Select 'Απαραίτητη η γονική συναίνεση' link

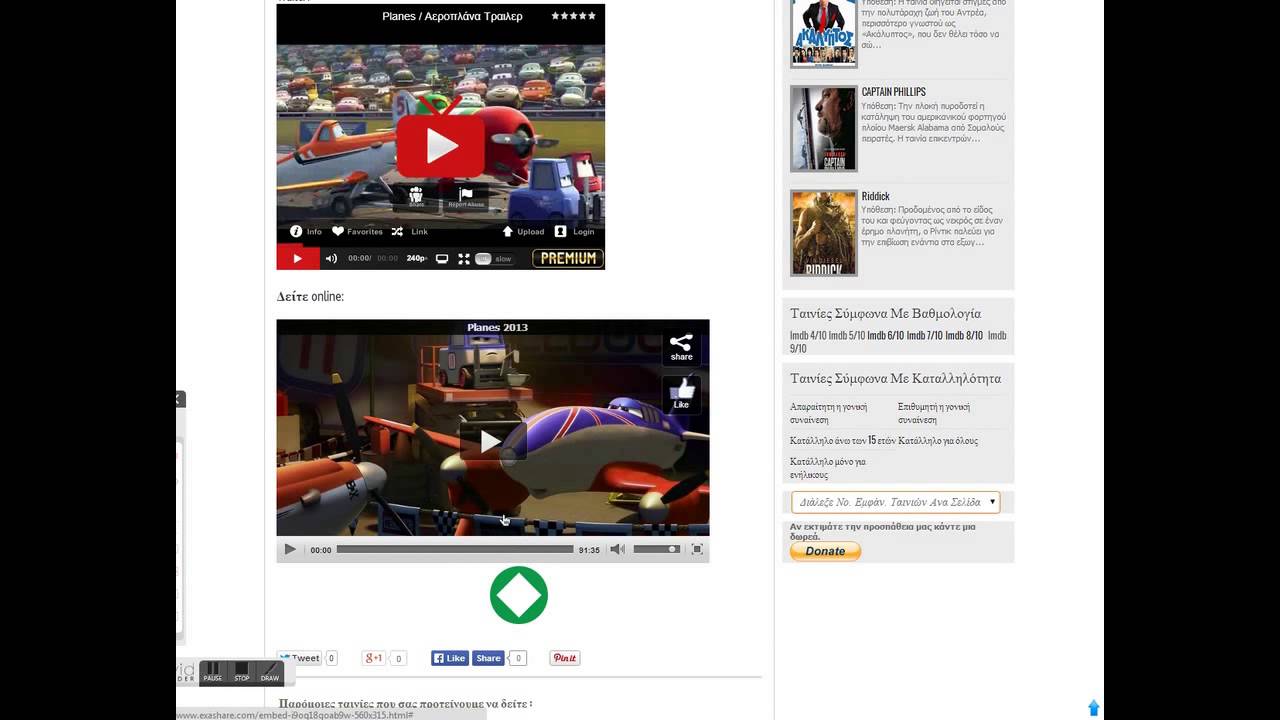[x=828, y=413]
